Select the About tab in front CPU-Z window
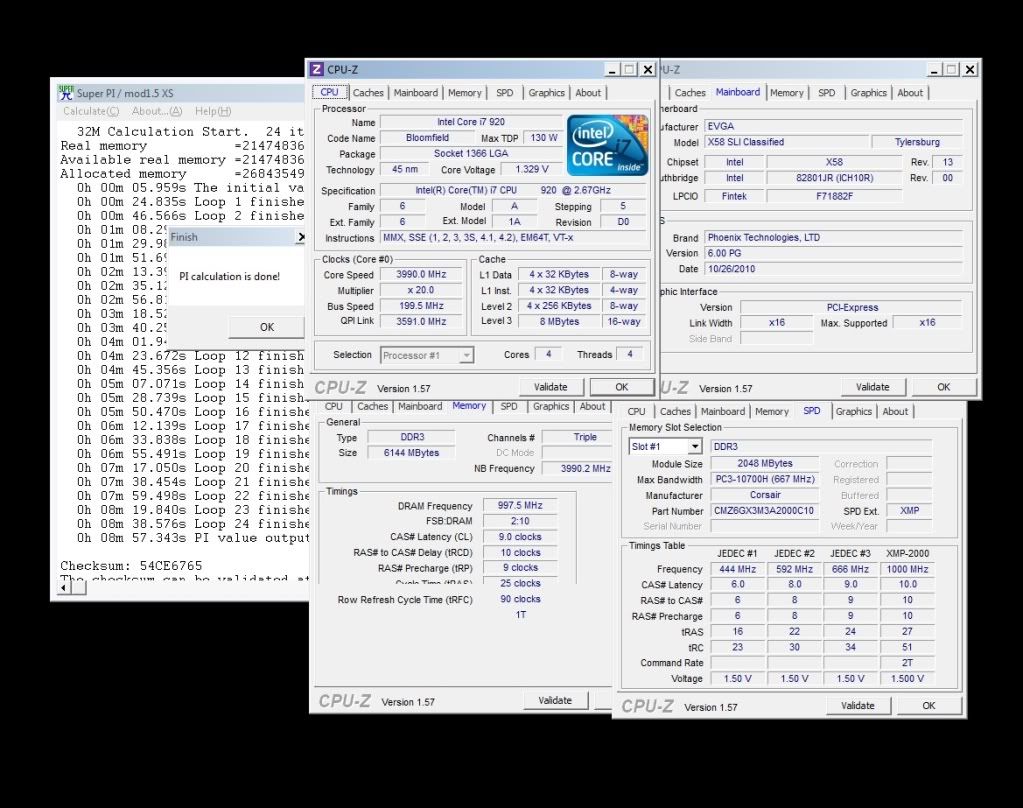 tap(588, 93)
